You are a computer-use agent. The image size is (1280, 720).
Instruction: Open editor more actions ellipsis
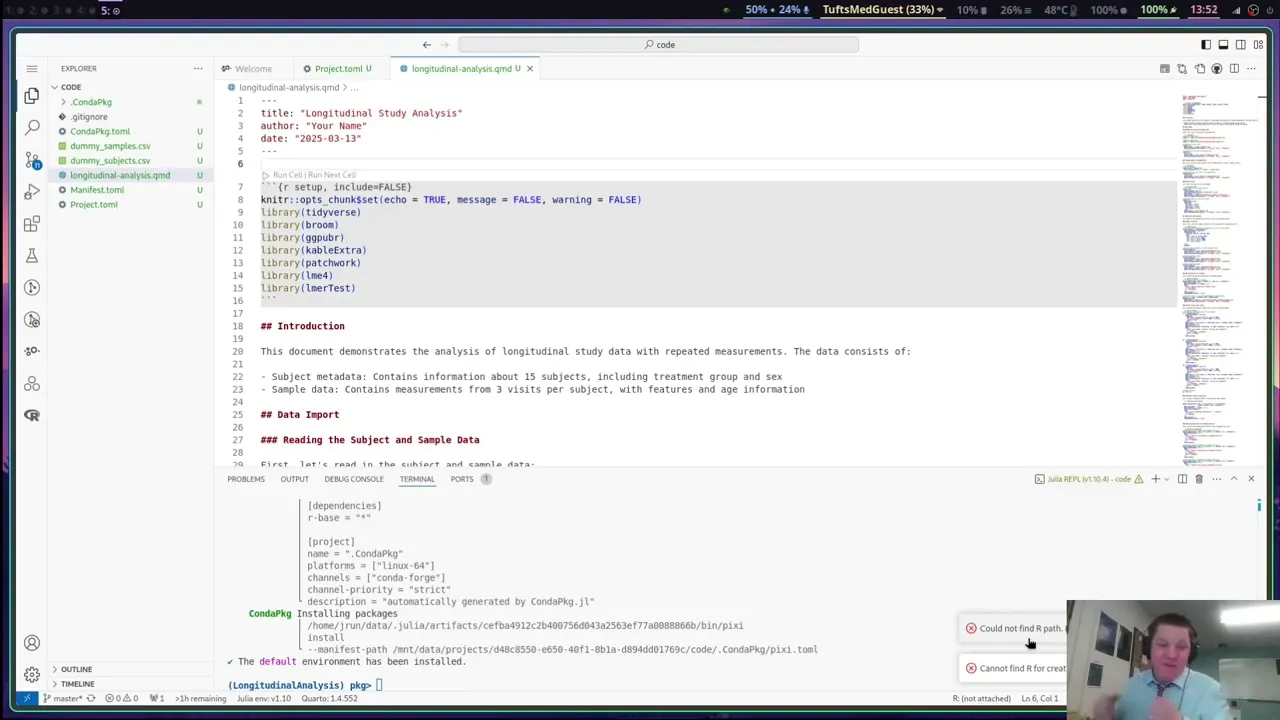coord(1251,69)
